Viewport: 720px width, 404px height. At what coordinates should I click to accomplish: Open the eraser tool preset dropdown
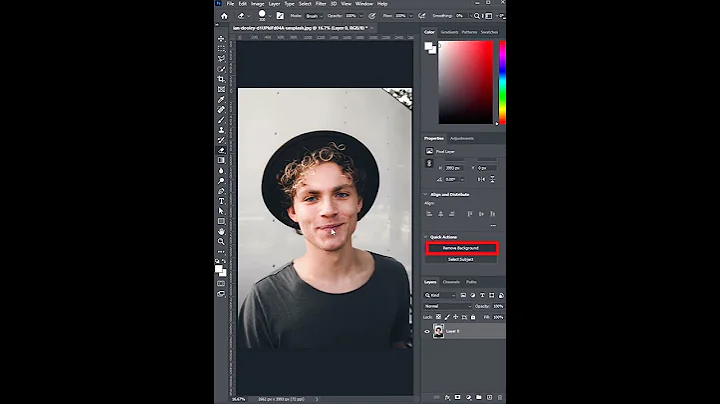pos(248,16)
